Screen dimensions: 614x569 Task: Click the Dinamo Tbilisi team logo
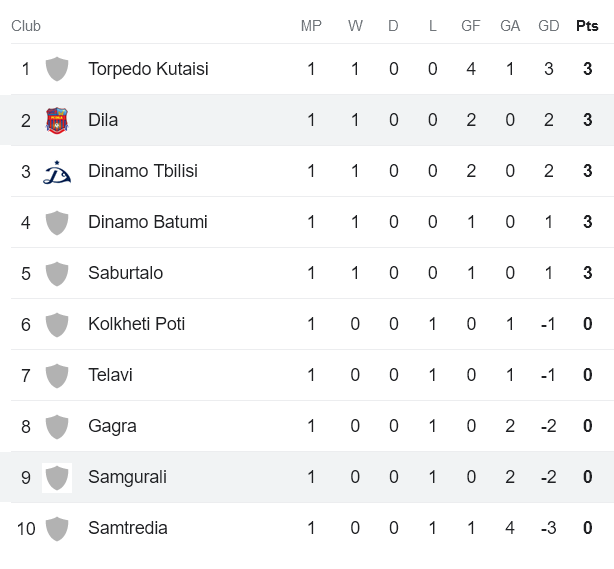(57, 171)
